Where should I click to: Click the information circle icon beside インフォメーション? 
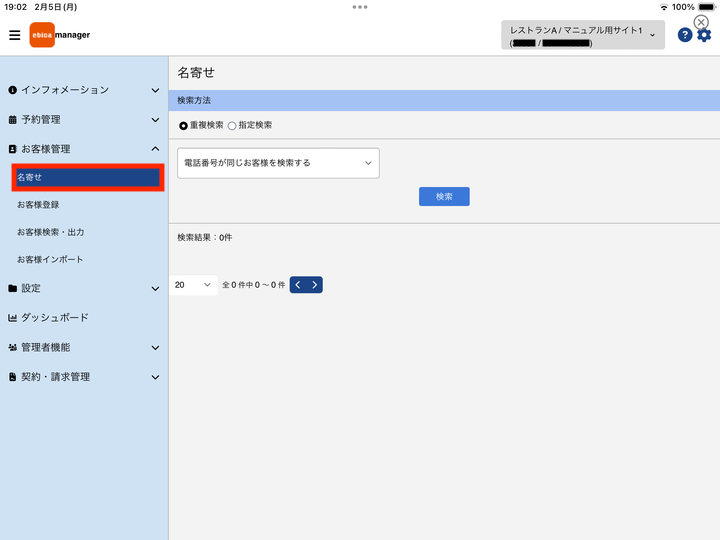coord(12,90)
